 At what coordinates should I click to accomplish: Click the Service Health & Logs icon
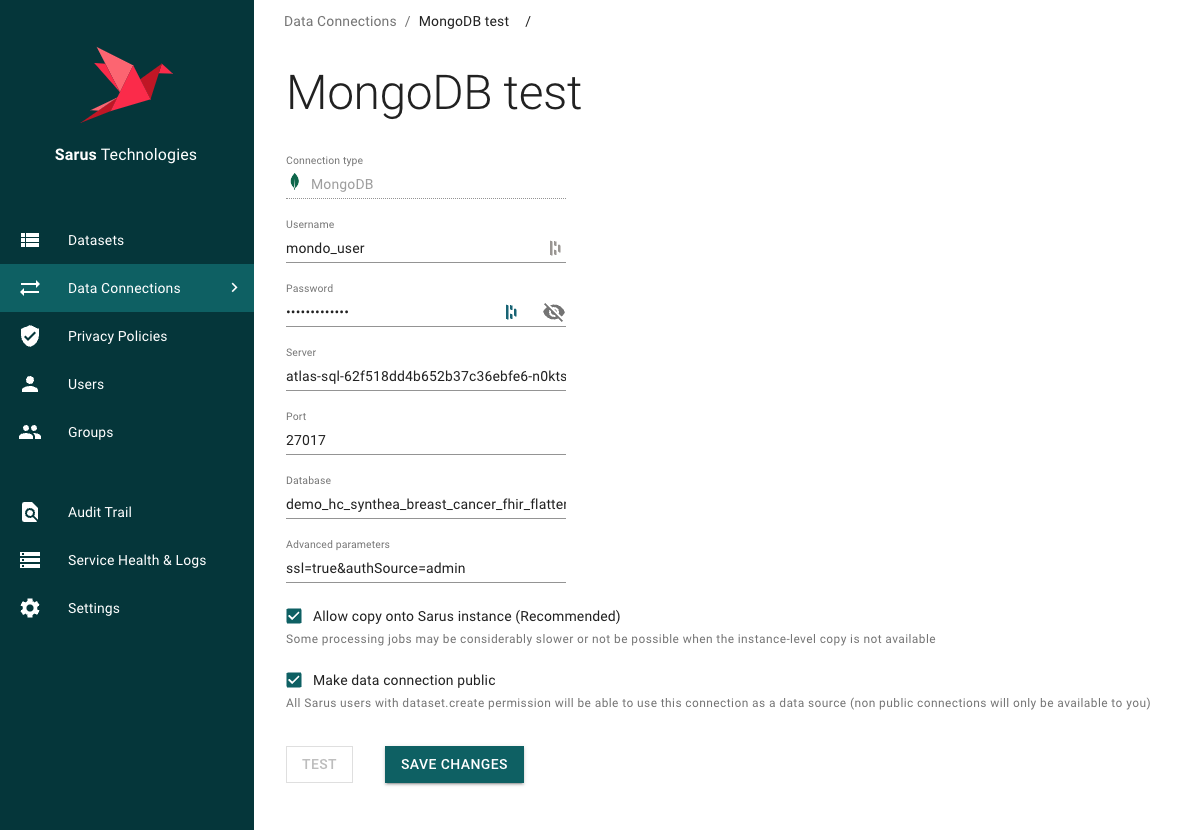point(30,560)
